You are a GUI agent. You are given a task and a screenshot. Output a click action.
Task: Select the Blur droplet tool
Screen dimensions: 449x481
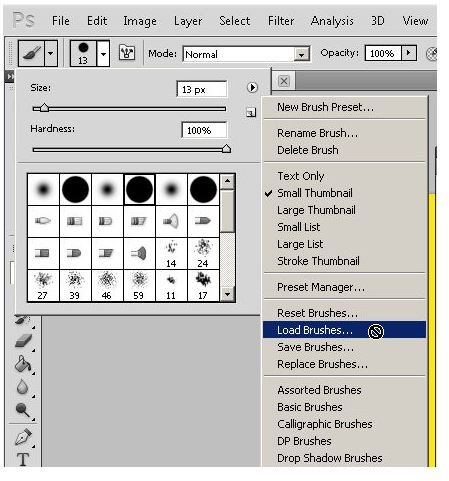pos(22,387)
